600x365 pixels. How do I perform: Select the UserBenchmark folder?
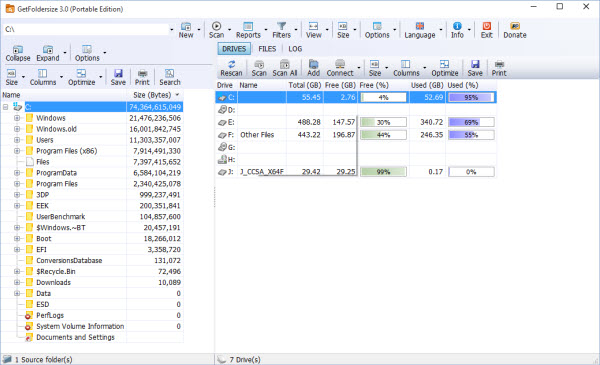[x=92, y=217]
